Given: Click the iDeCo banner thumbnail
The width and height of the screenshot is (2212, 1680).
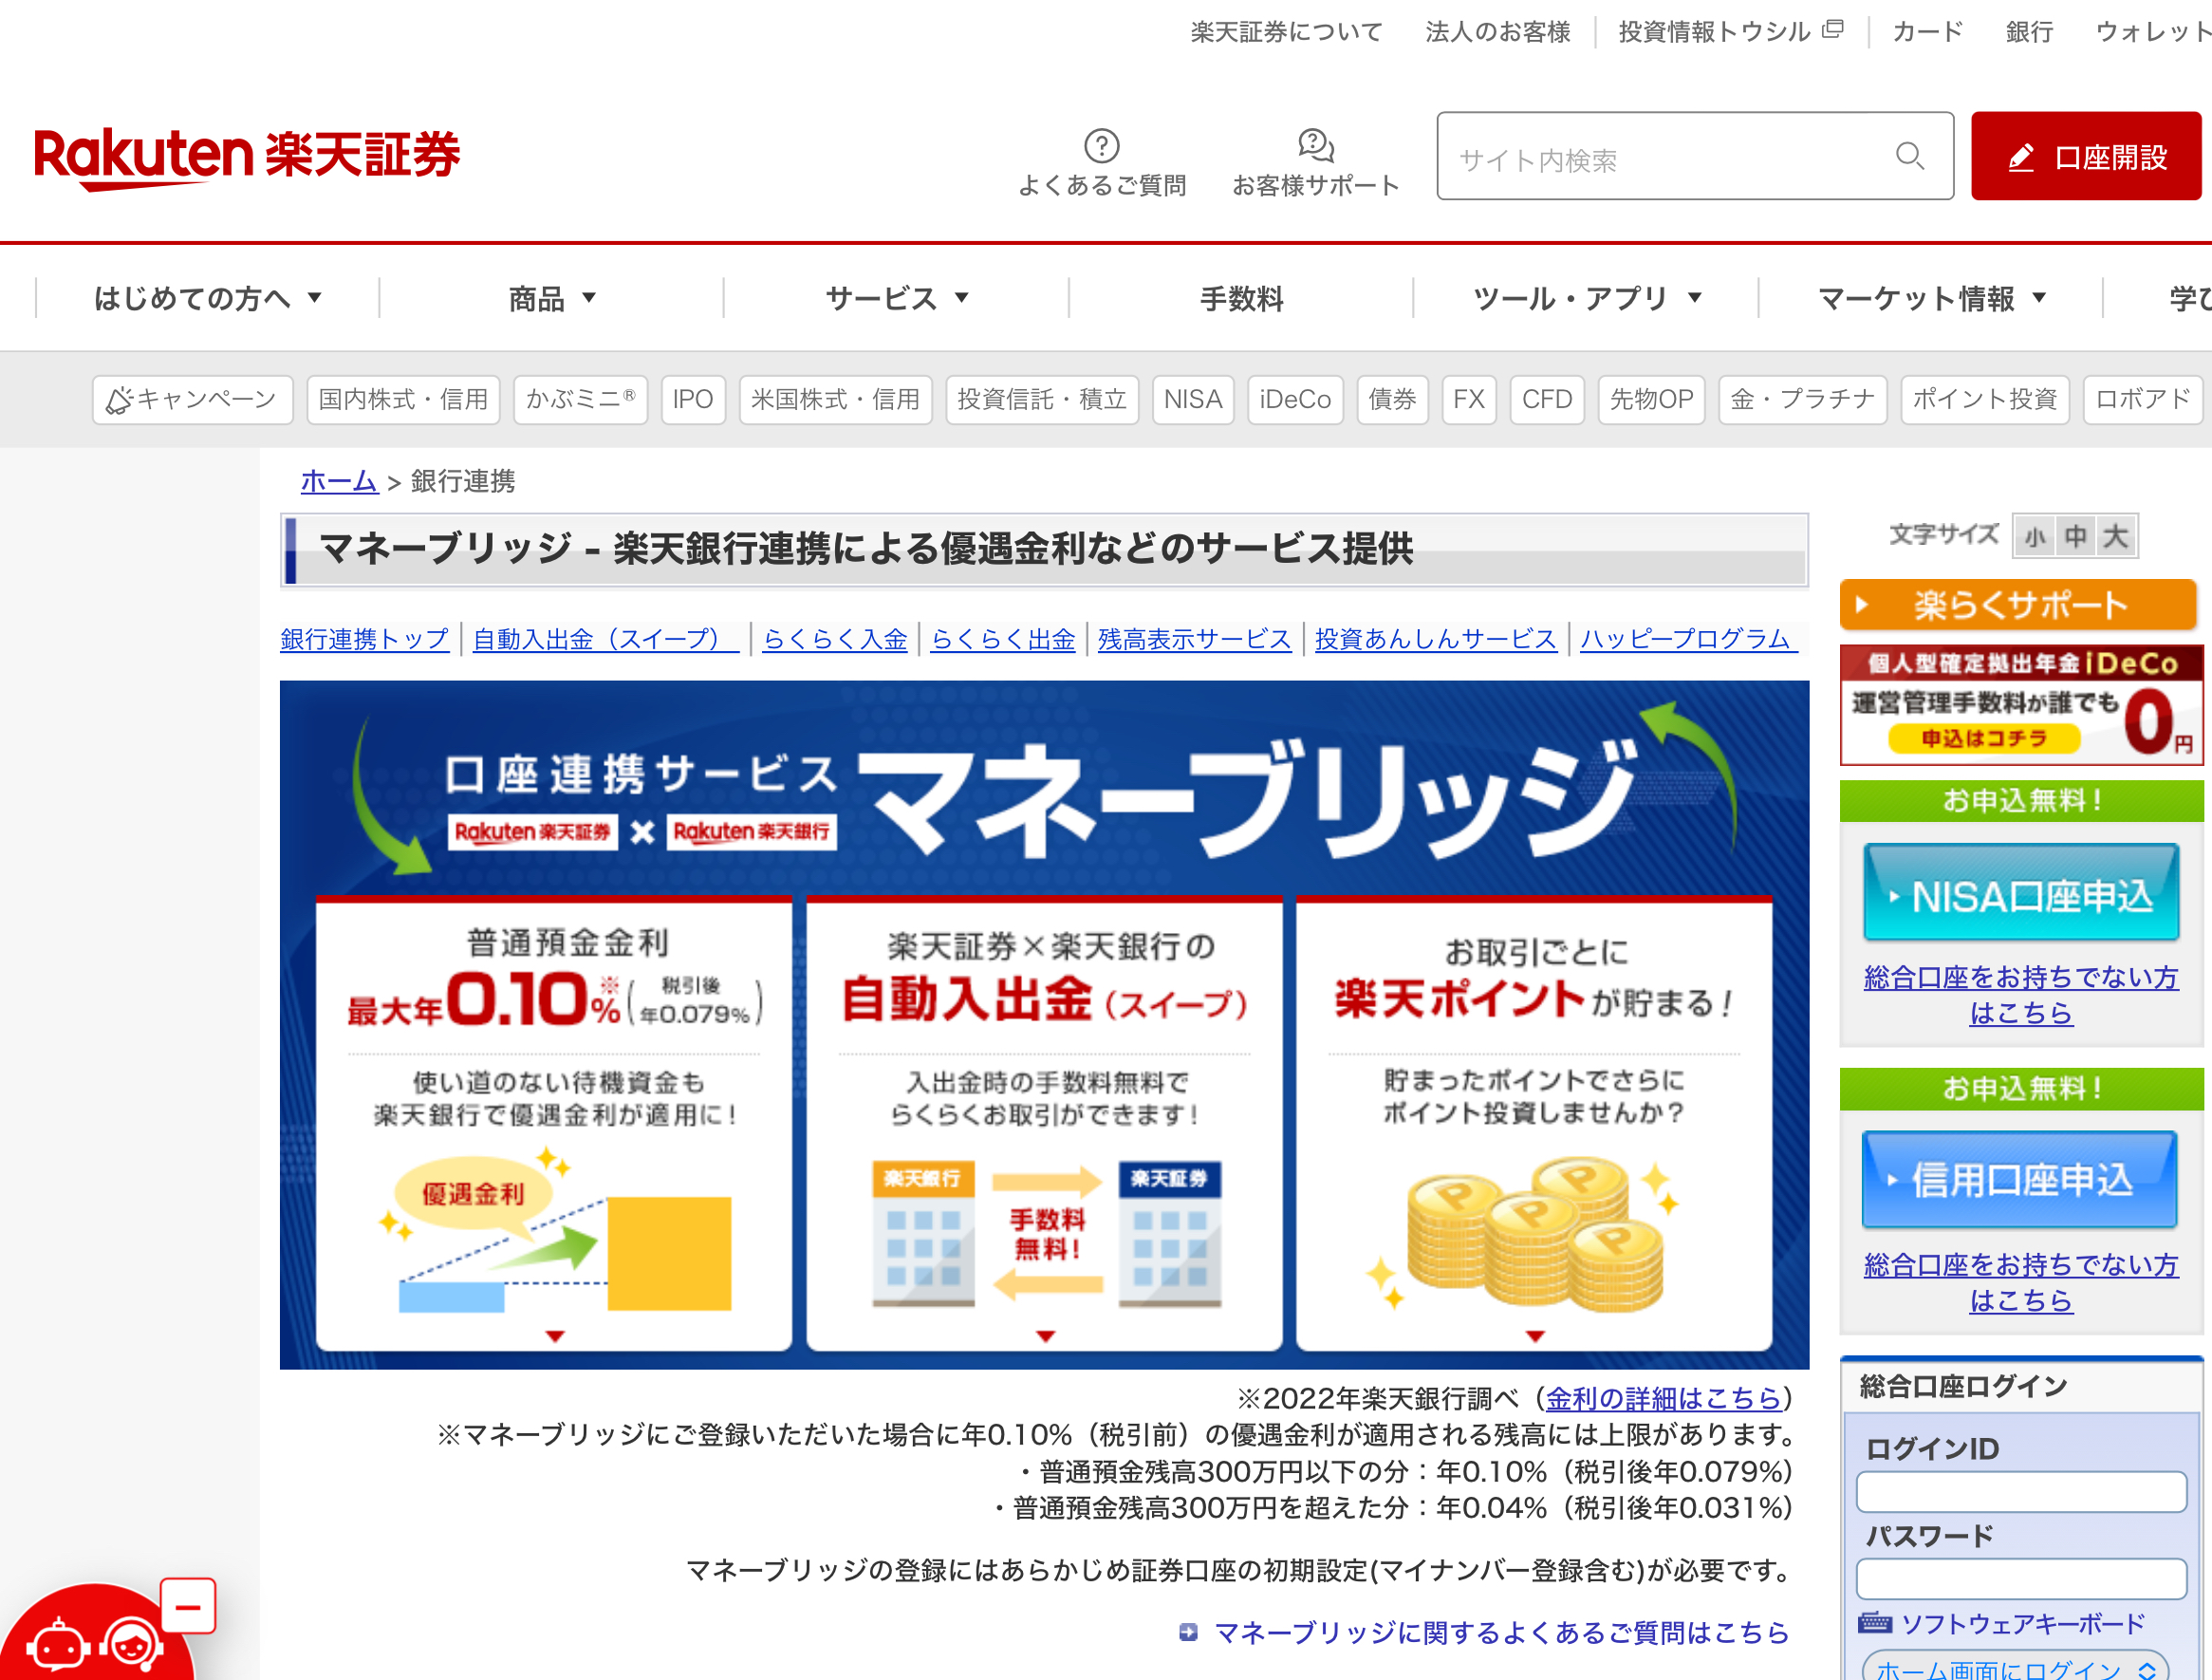Looking at the screenshot, I should pos(2020,706).
